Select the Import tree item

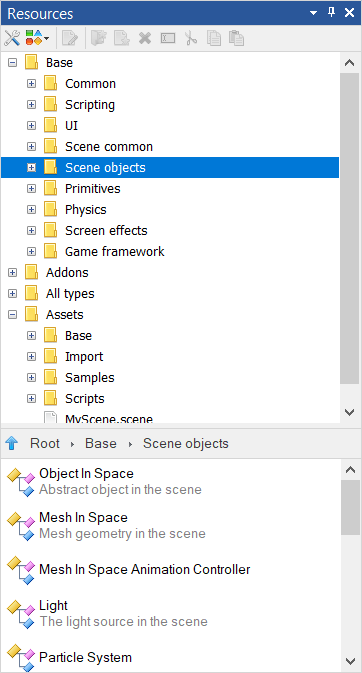pyautogui.click(x=84, y=357)
